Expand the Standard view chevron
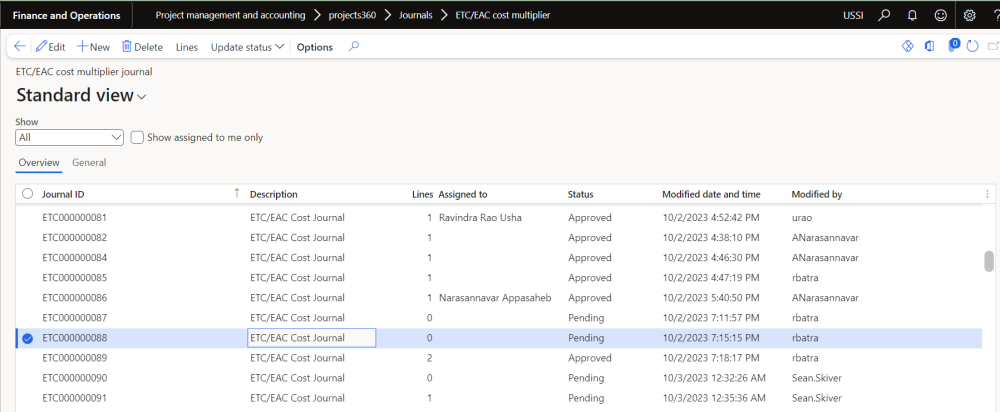 point(142,97)
